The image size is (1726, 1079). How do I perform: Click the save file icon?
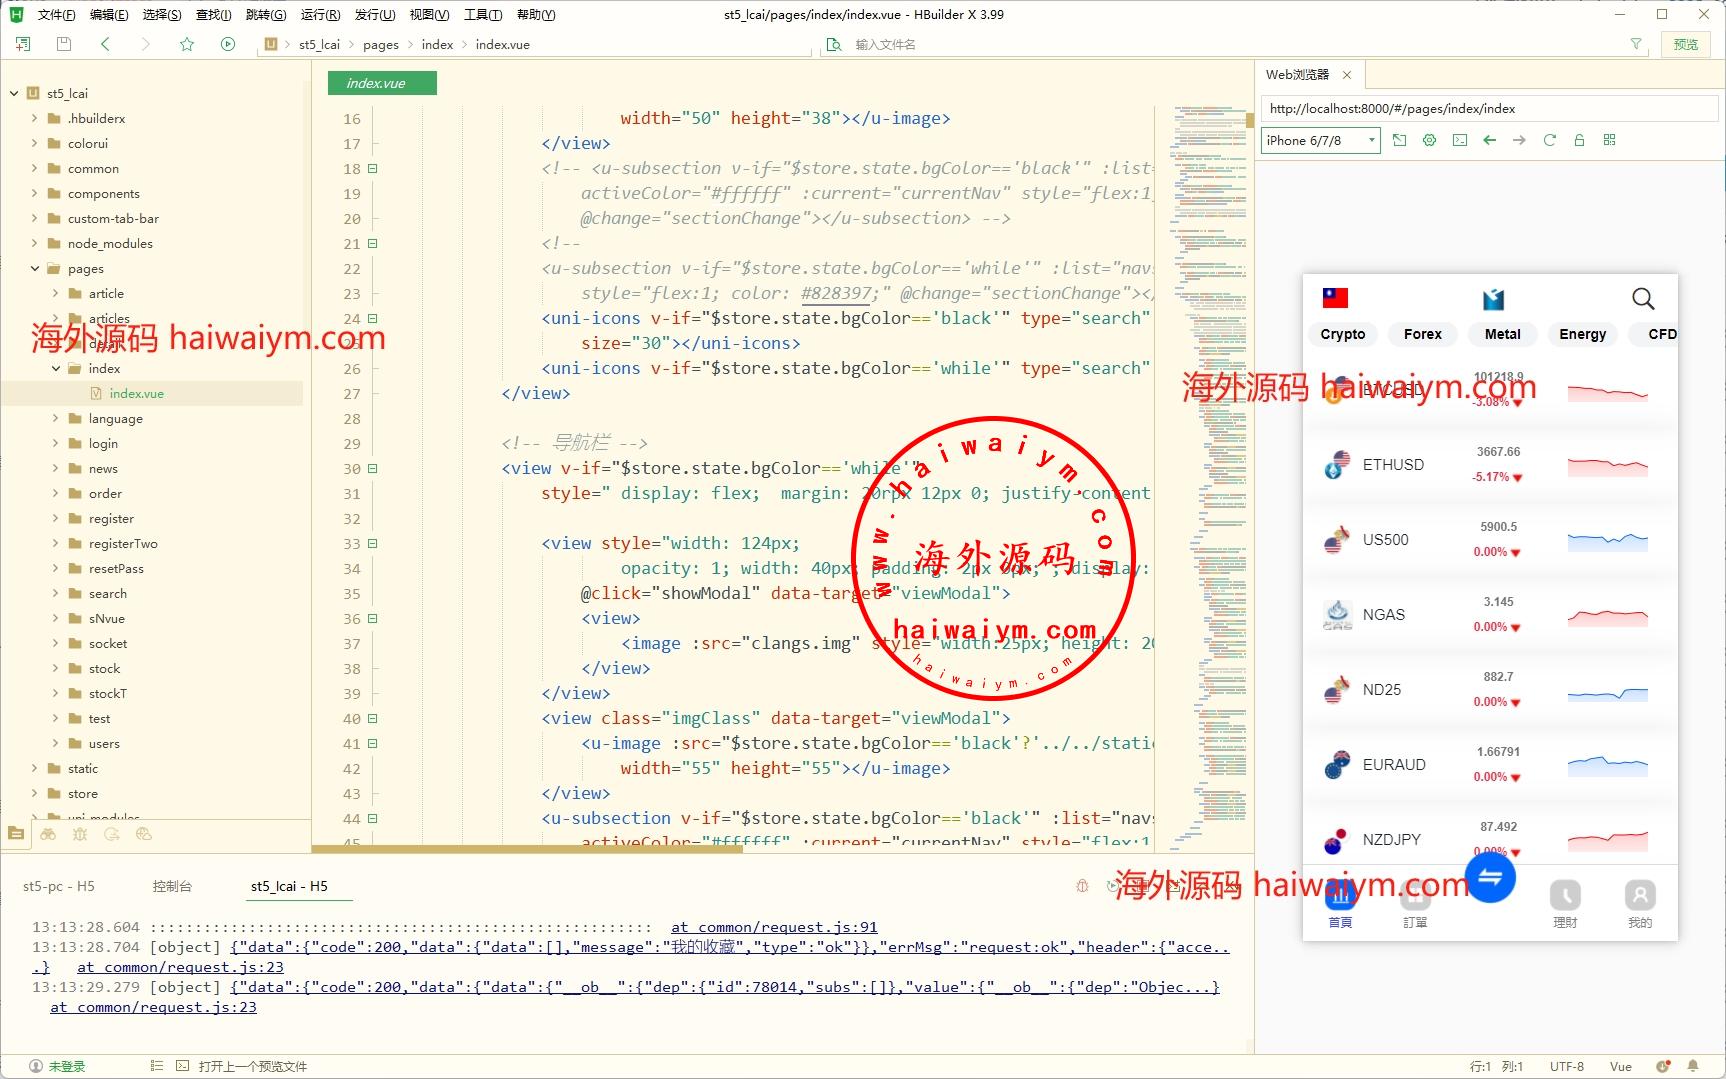click(64, 44)
